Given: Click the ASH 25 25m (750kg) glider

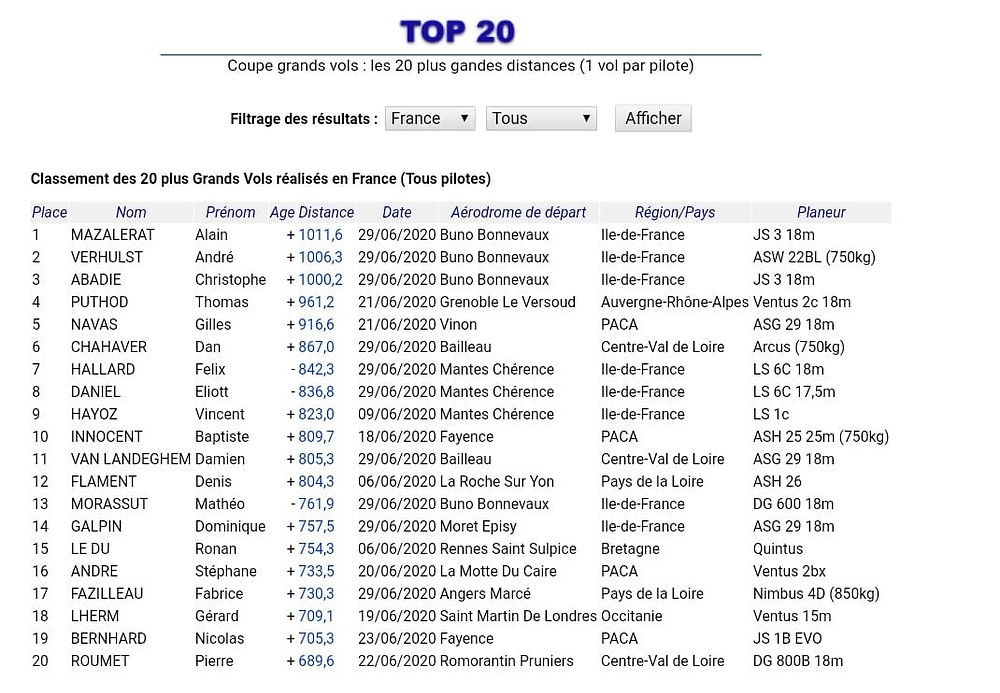Looking at the screenshot, I should [821, 437].
